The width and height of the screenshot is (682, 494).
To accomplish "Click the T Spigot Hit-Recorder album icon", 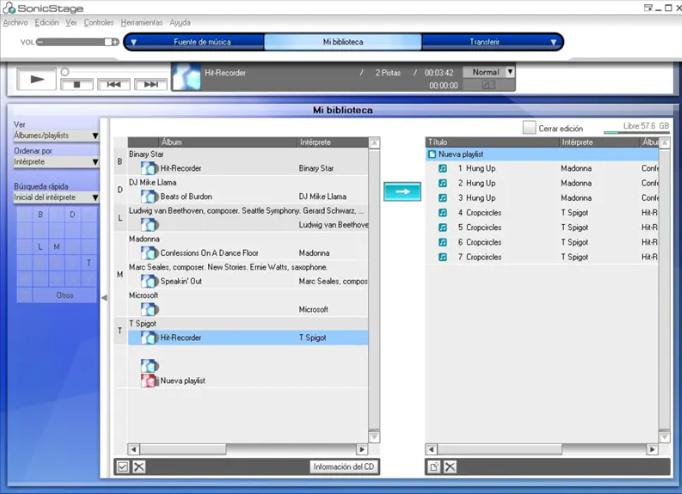I will 149,337.
